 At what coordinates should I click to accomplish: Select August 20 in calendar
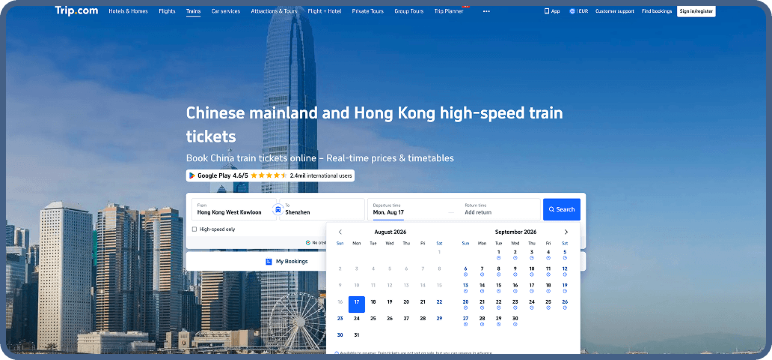(406, 302)
